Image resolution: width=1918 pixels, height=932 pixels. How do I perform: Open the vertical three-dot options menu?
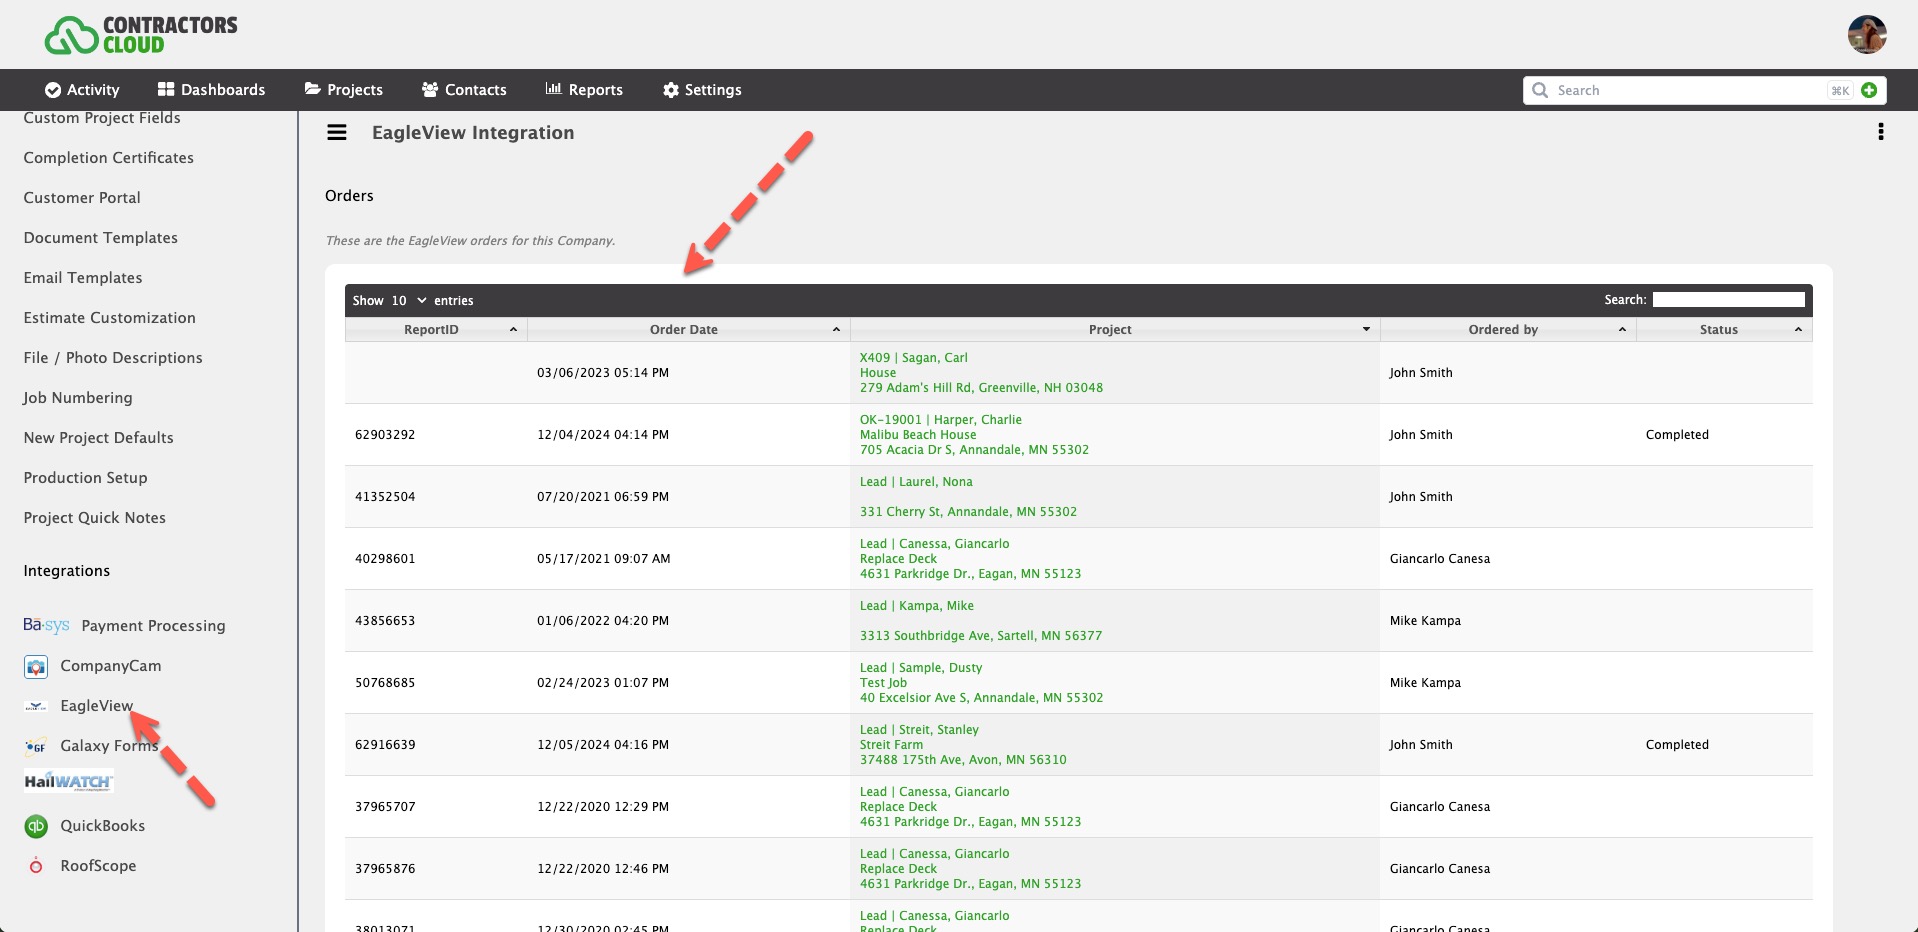(1881, 132)
